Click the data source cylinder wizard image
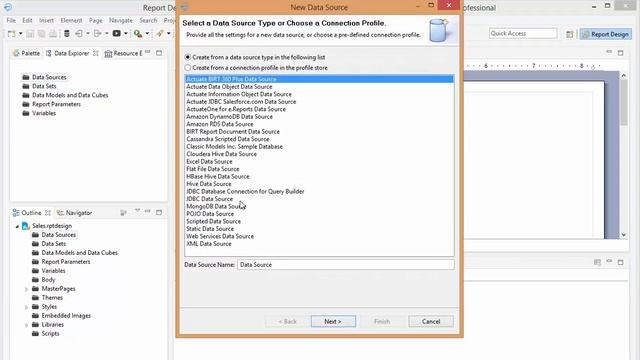 439,30
